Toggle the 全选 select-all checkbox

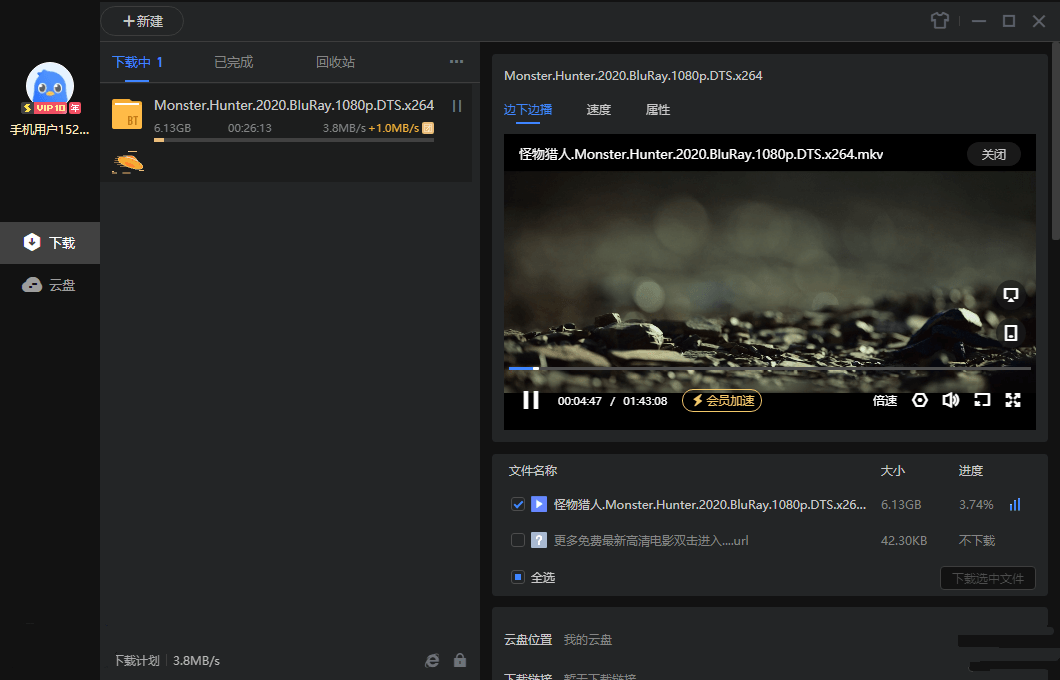[x=518, y=577]
